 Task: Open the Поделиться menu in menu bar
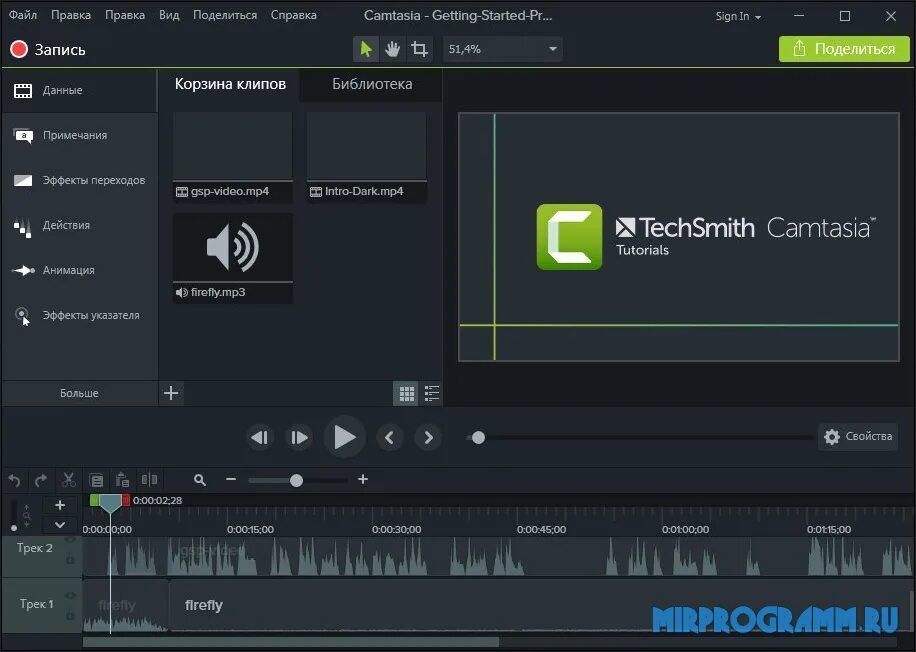click(x=225, y=15)
